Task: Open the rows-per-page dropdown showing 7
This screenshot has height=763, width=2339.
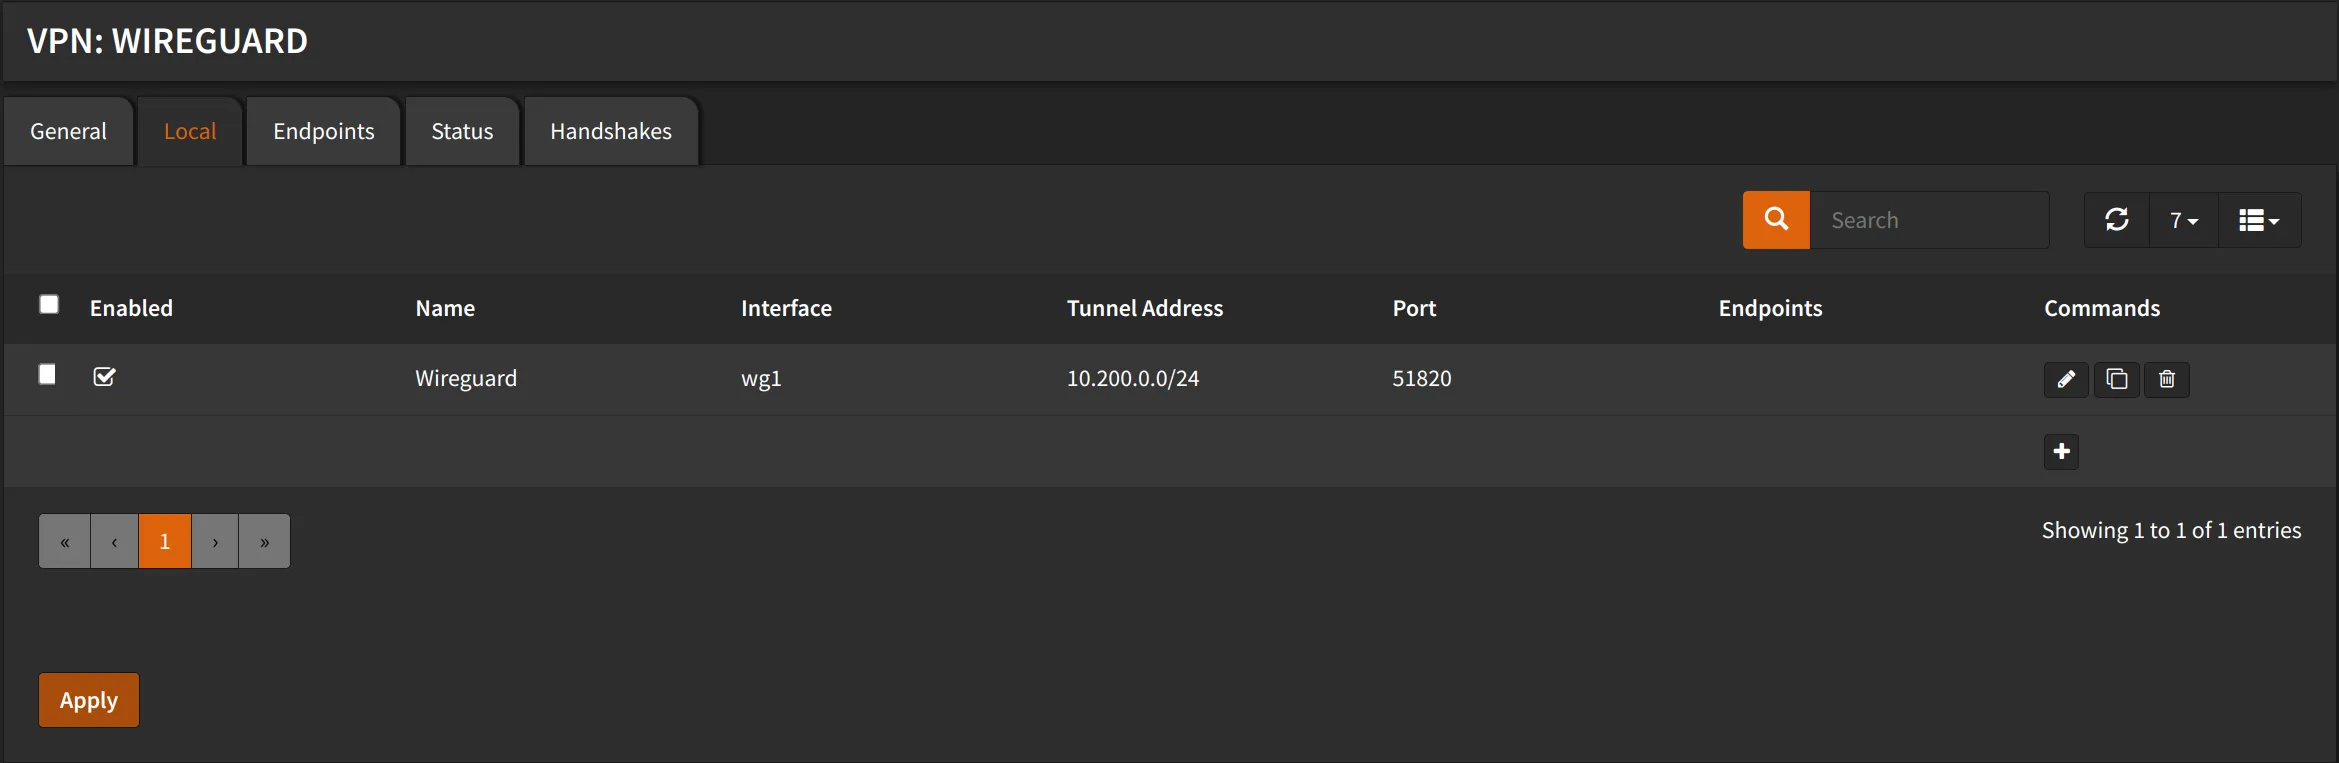Action: click(x=2182, y=220)
